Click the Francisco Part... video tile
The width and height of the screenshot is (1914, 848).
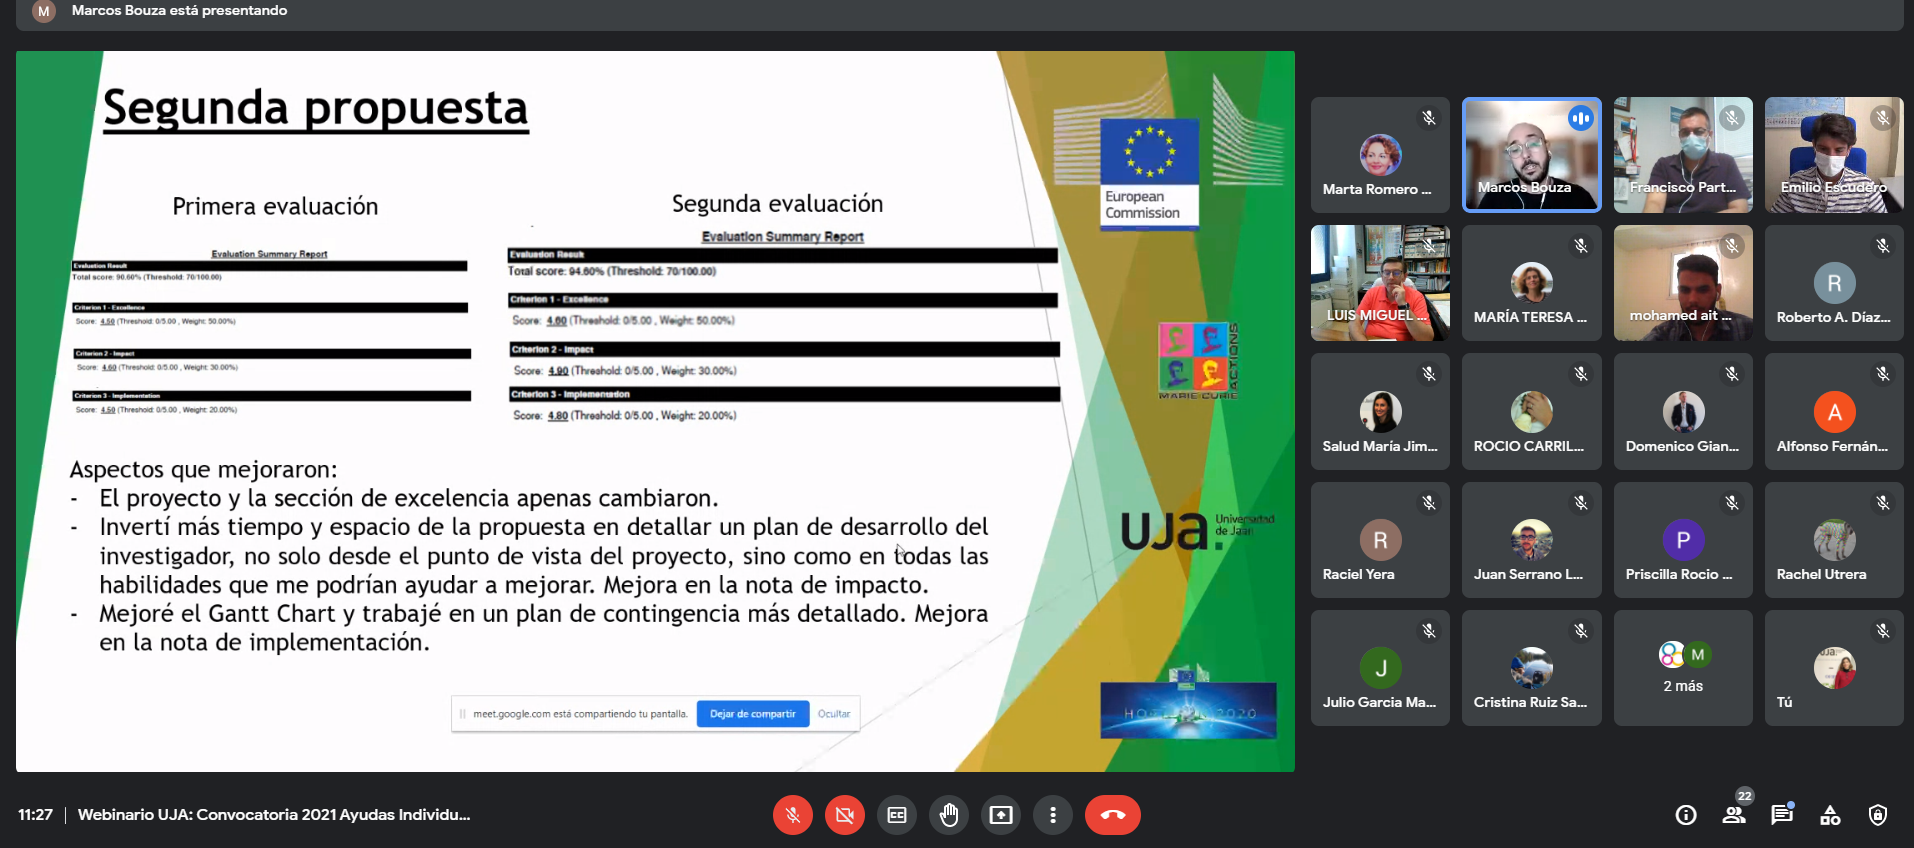(1683, 155)
